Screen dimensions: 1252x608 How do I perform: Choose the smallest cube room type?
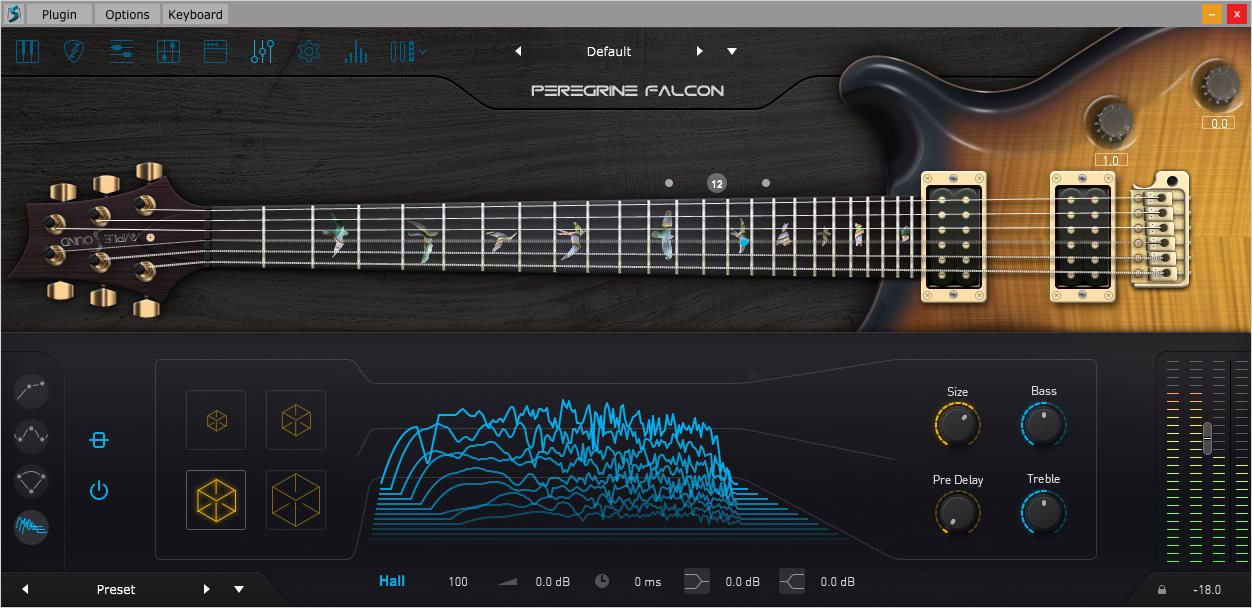coord(216,420)
